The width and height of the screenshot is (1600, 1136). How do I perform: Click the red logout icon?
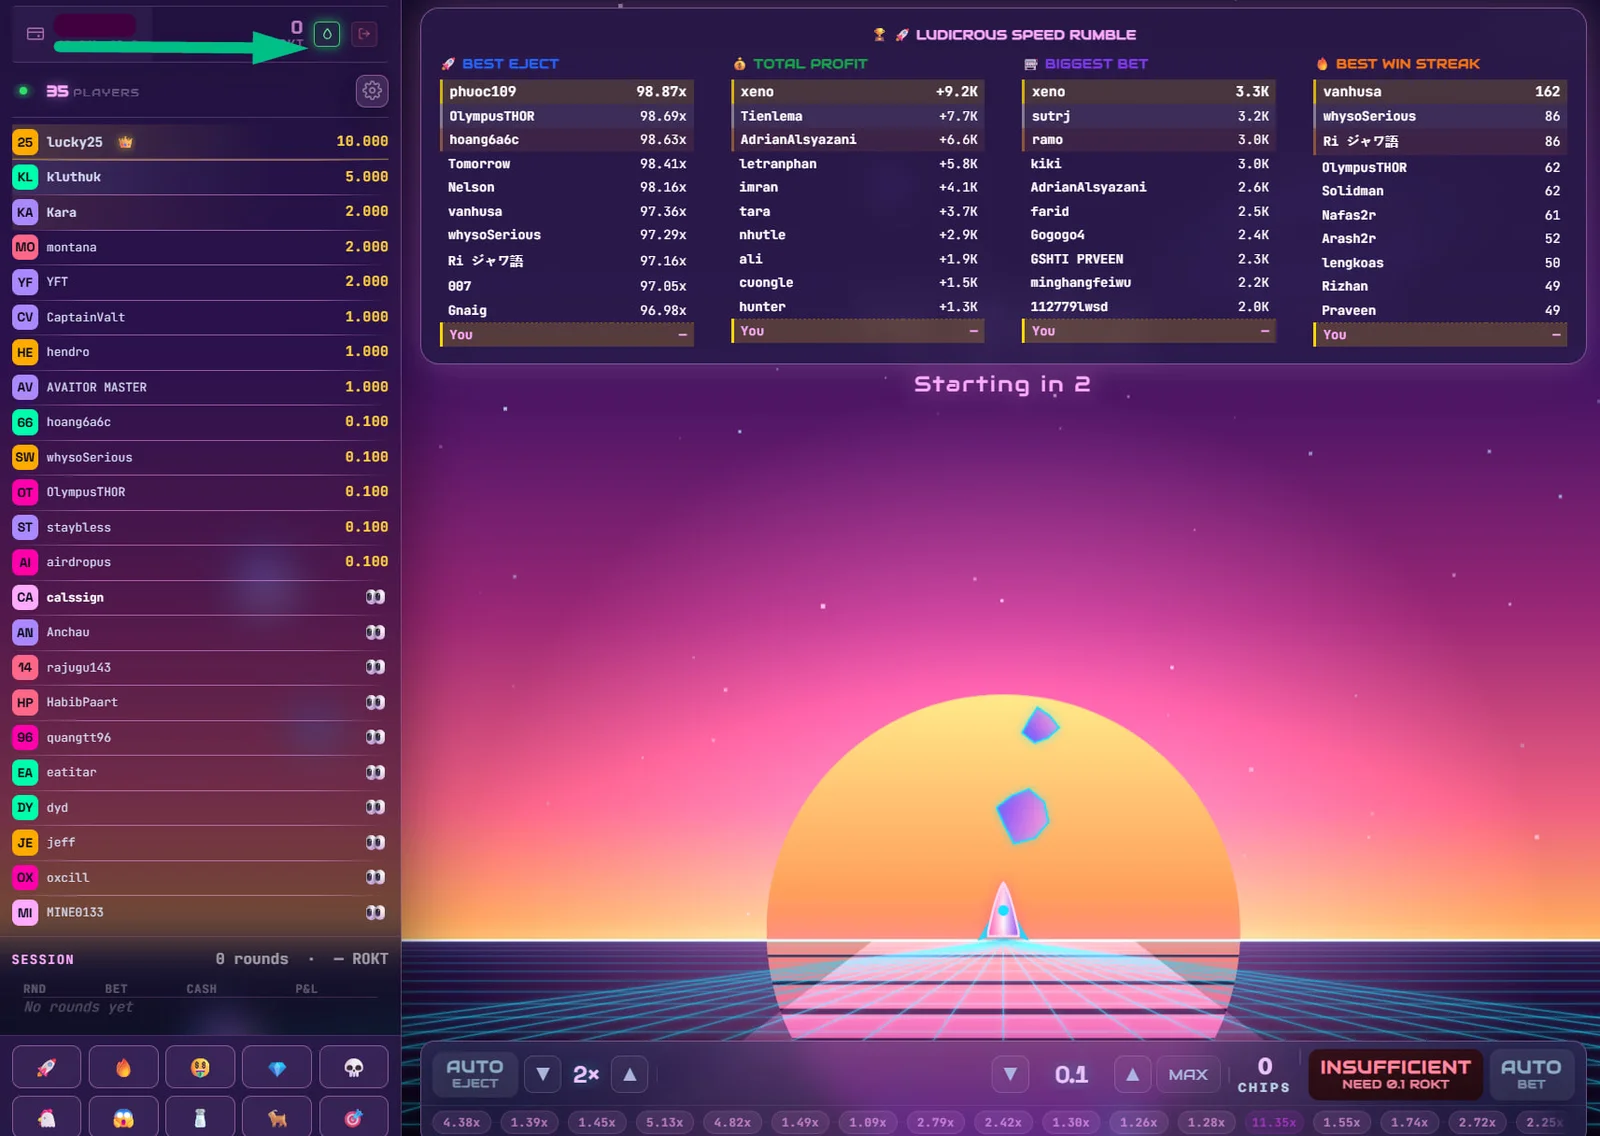tap(365, 34)
